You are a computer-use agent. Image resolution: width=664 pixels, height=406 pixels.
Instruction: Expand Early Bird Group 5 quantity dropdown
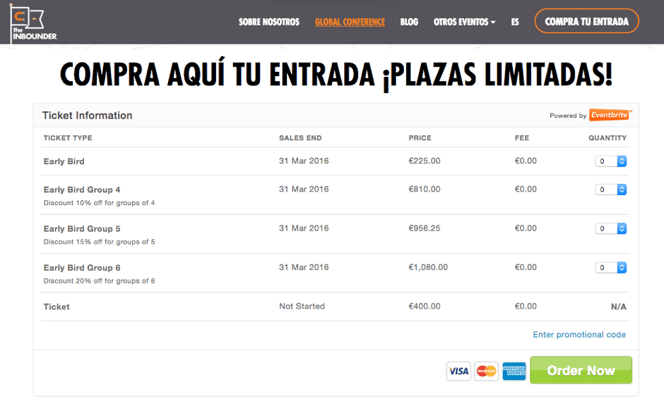[611, 229]
